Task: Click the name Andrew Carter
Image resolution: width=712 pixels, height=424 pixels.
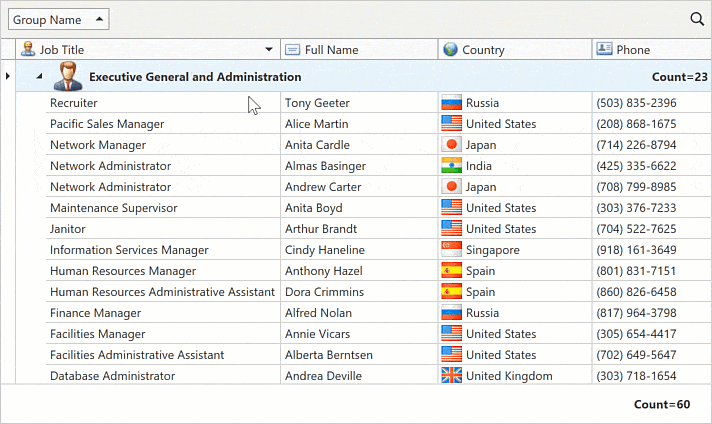Action: click(323, 187)
